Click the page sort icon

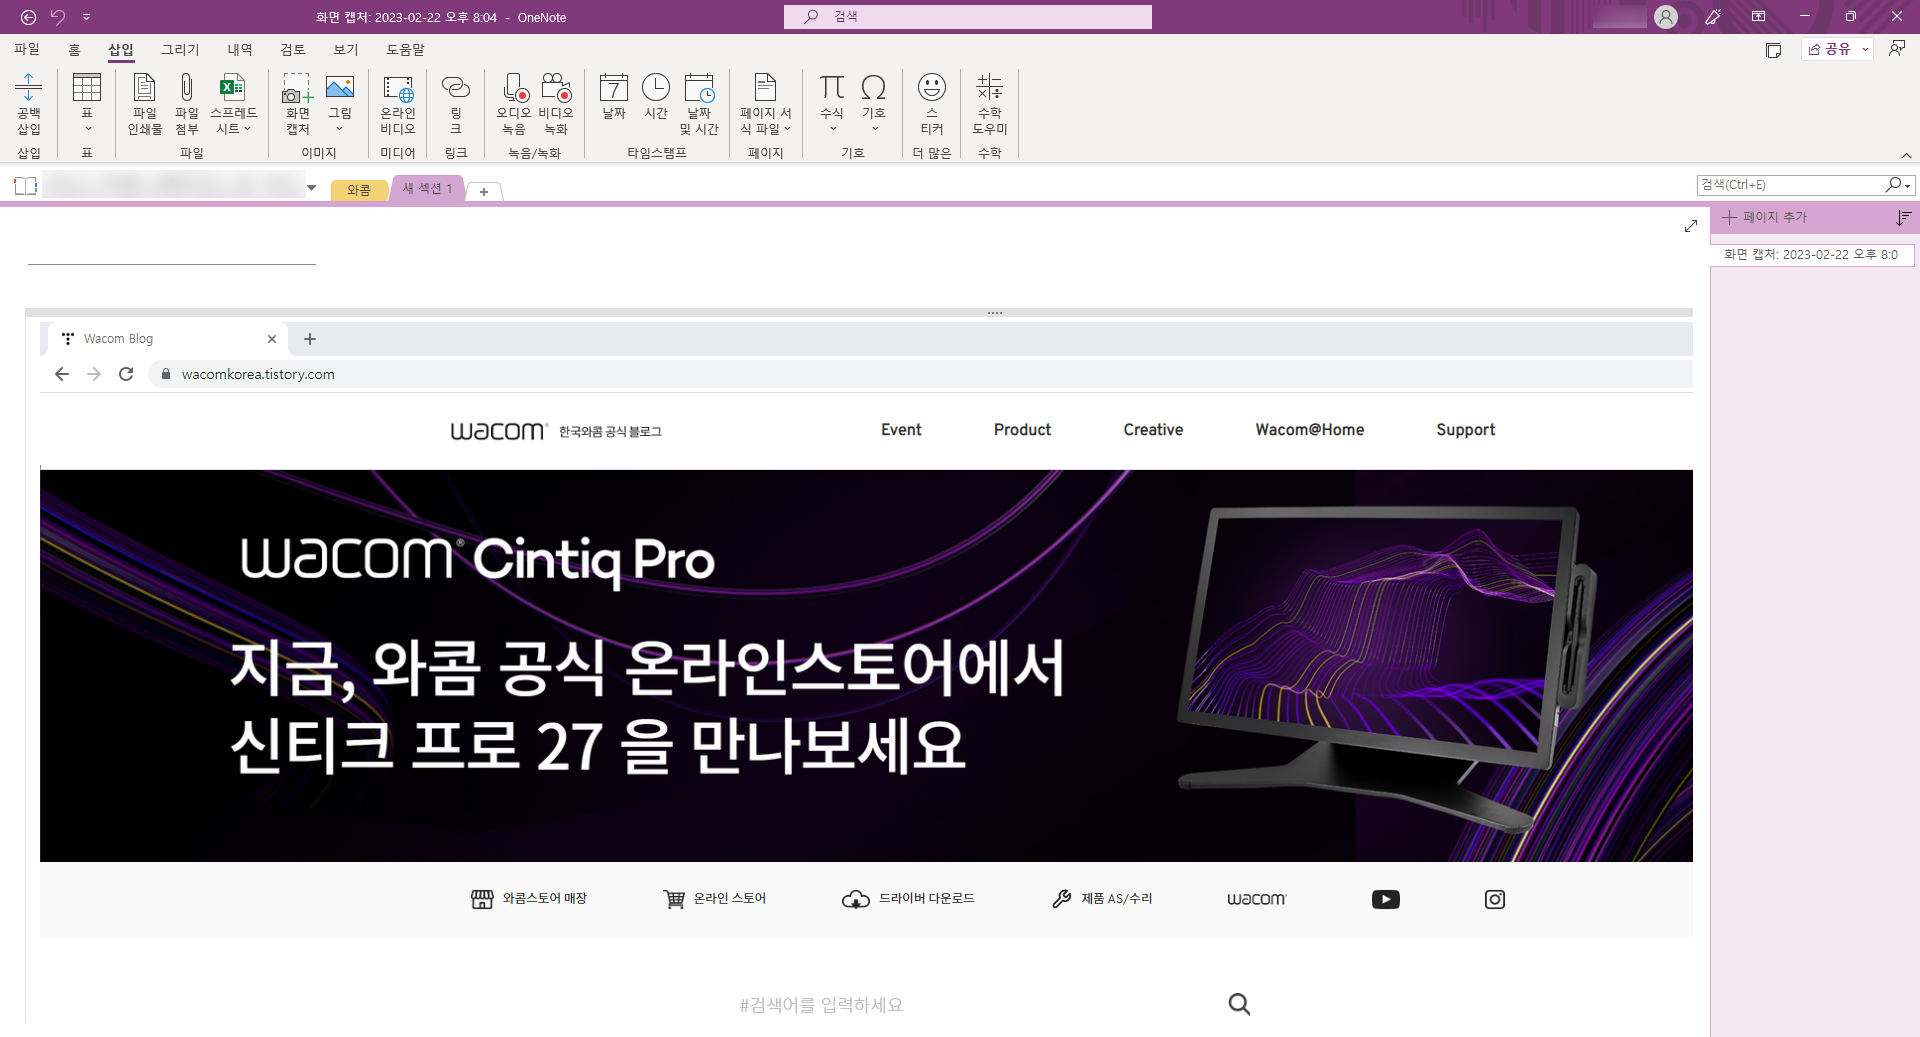(x=1903, y=217)
